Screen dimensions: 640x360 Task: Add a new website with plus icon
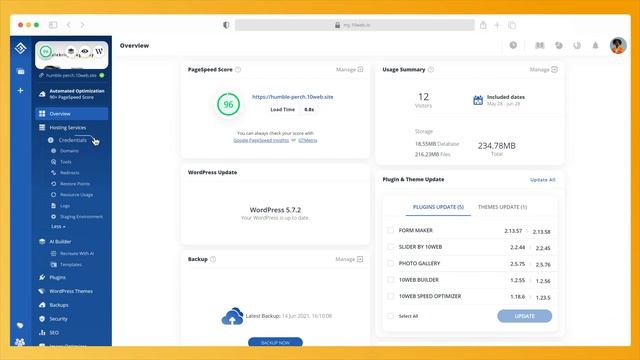[20, 91]
